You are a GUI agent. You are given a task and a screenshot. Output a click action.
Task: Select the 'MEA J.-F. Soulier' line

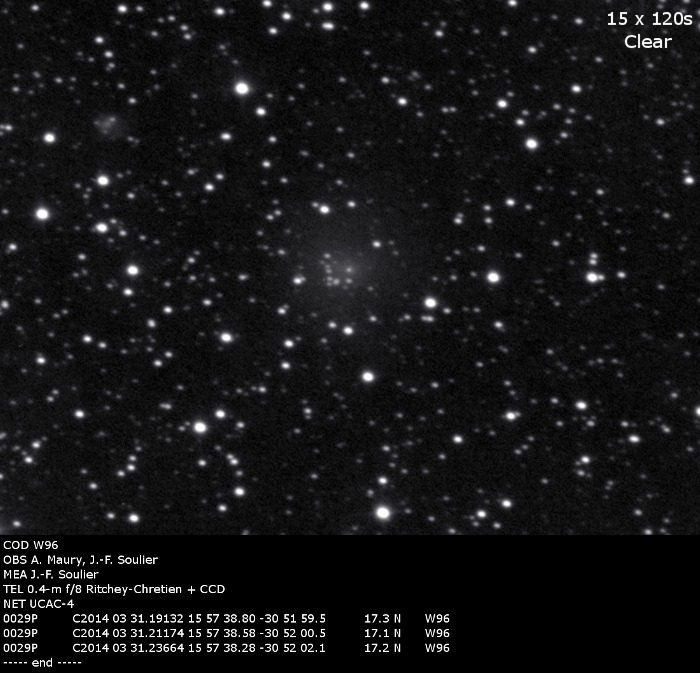point(51,574)
